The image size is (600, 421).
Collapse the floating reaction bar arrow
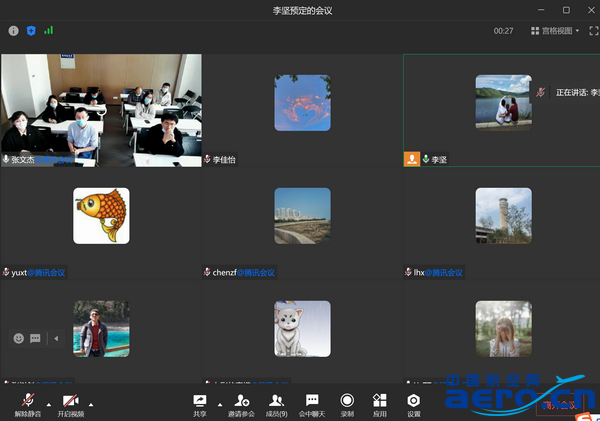(55, 338)
